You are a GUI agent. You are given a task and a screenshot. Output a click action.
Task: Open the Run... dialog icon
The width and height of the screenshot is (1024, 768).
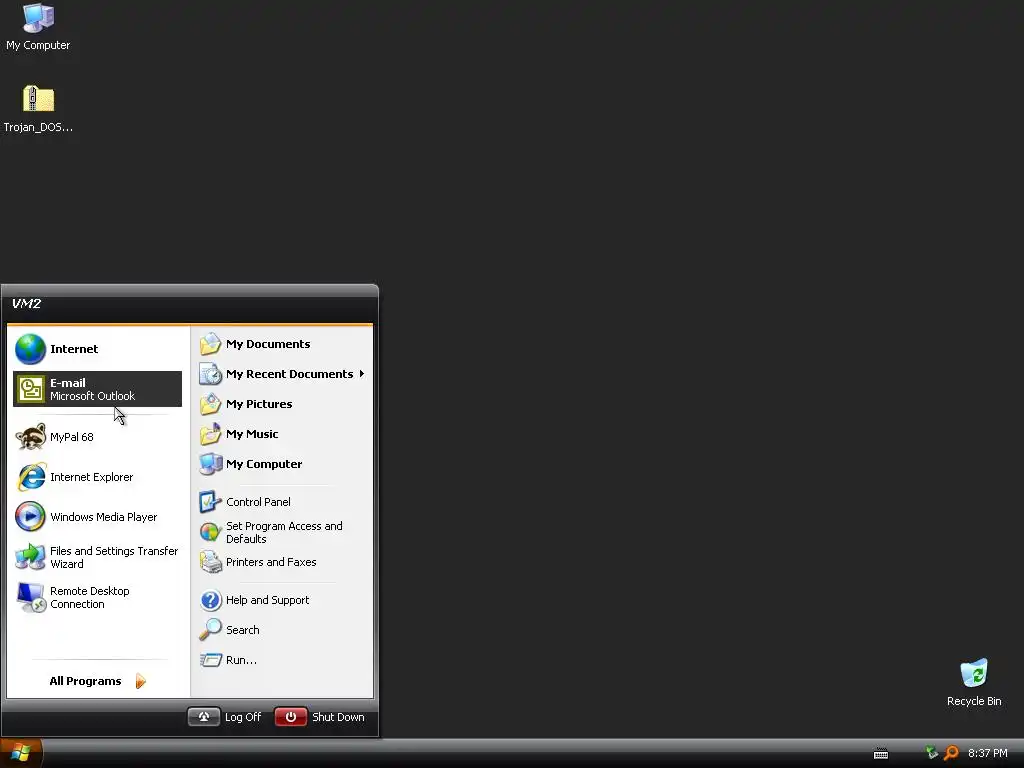coord(210,660)
